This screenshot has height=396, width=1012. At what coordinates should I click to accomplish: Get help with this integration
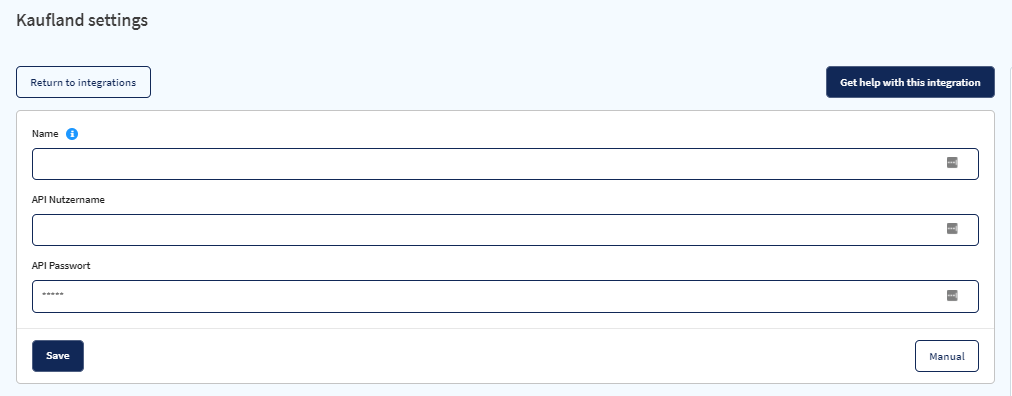(x=910, y=82)
